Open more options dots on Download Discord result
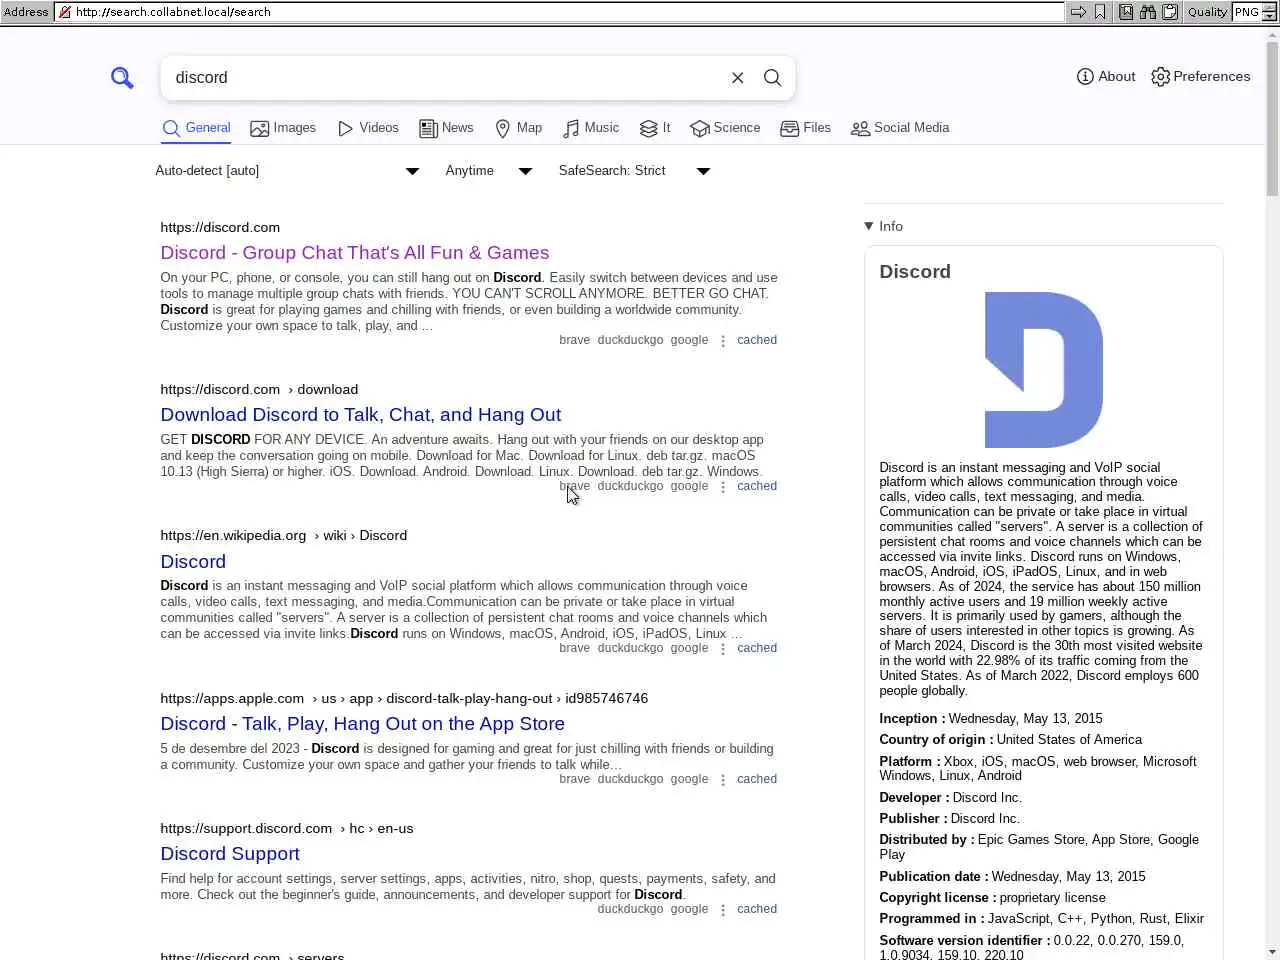The height and width of the screenshot is (960, 1280). (723, 487)
